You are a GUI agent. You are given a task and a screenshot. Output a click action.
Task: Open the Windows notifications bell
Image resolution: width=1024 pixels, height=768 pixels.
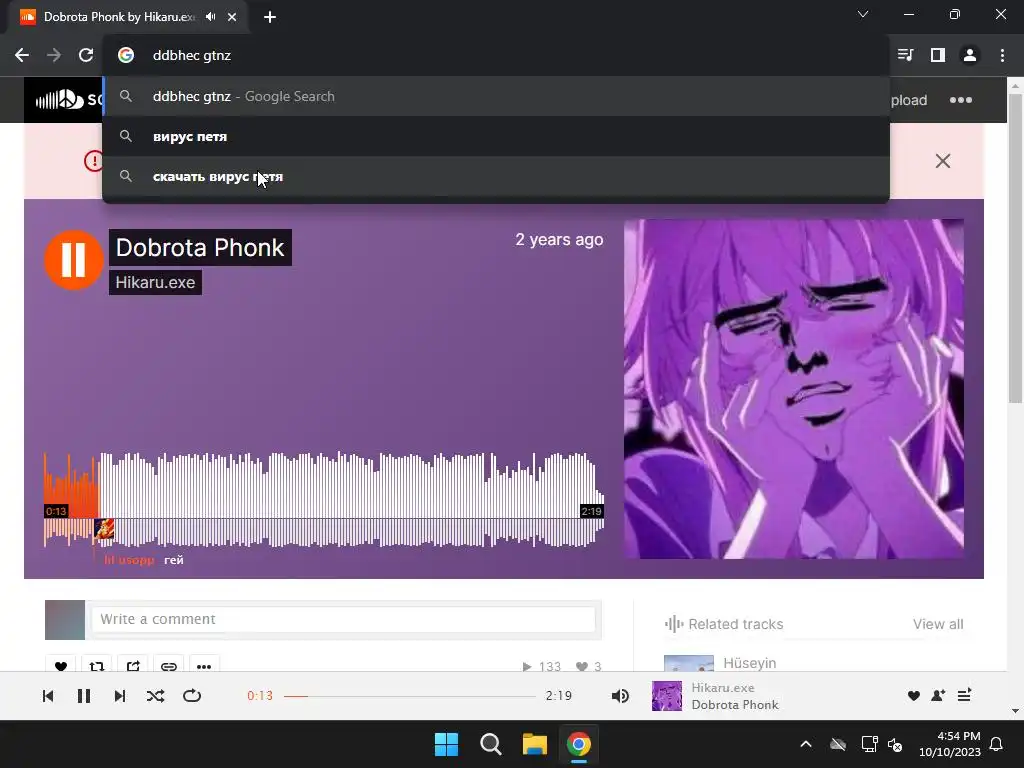pyautogui.click(x=997, y=744)
